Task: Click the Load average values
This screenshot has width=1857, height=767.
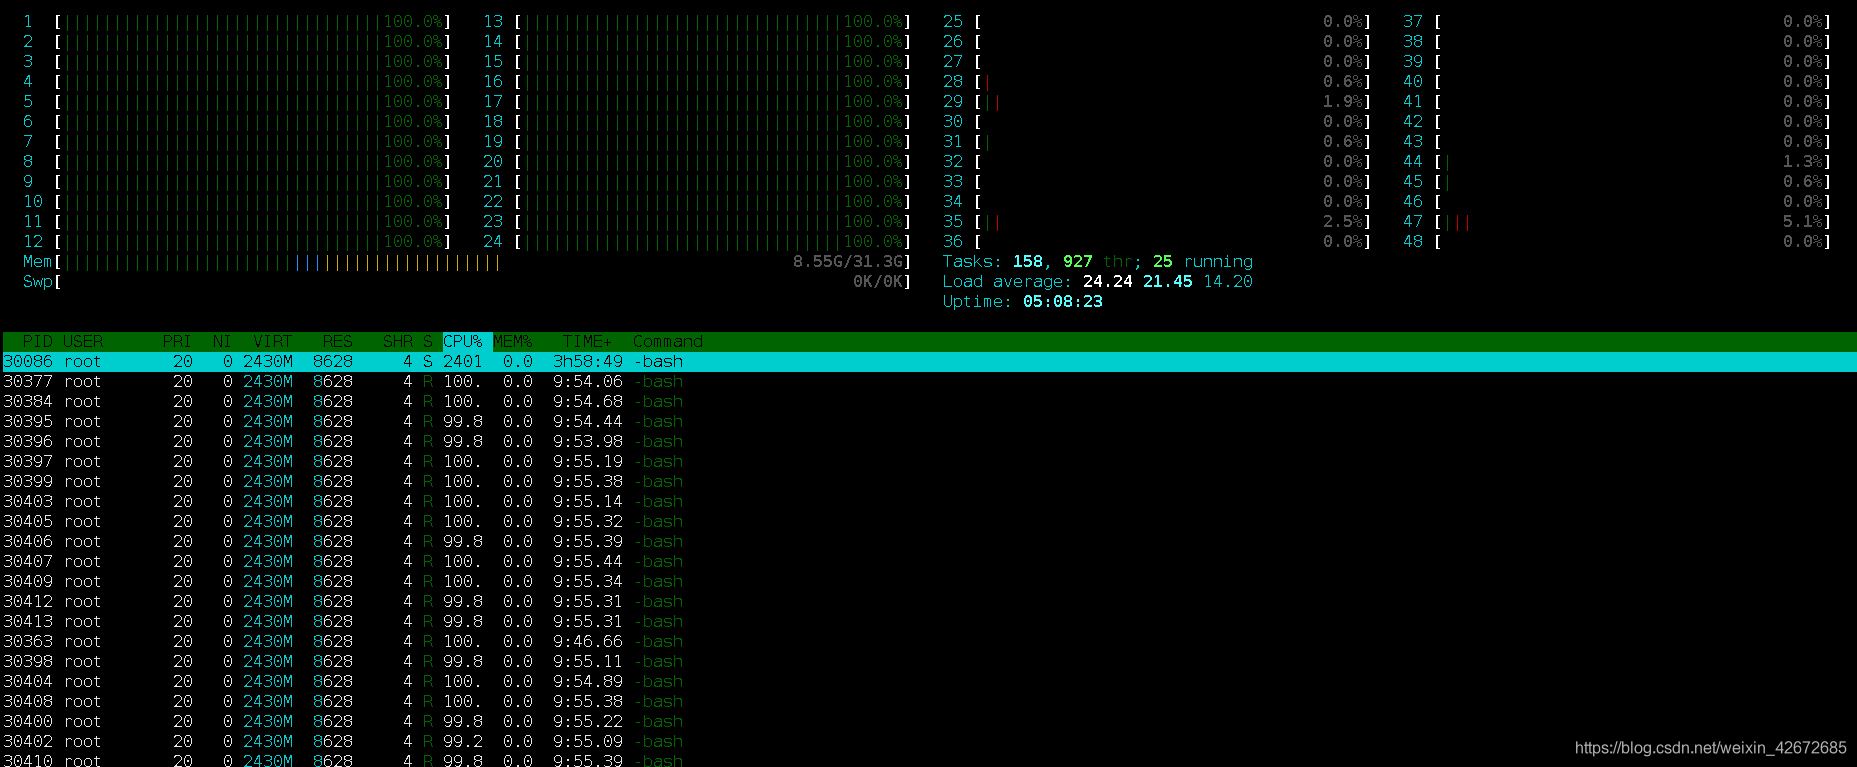Action: [1167, 282]
